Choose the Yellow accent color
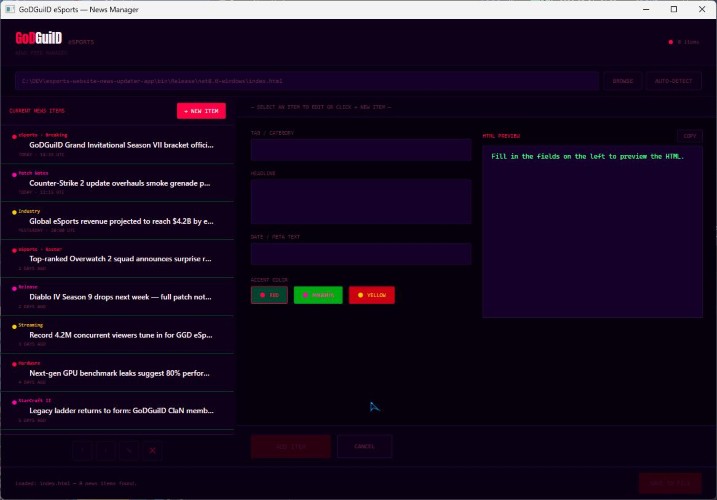This screenshot has height=500, width=717. pyautogui.click(x=372, y=295)
